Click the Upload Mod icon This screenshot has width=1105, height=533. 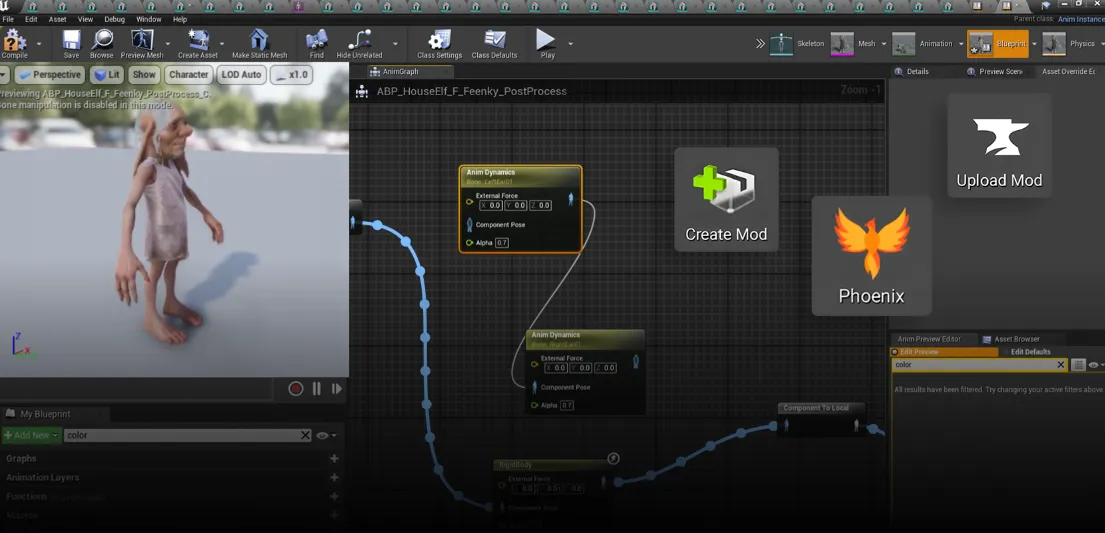click(x=999, y=145)
